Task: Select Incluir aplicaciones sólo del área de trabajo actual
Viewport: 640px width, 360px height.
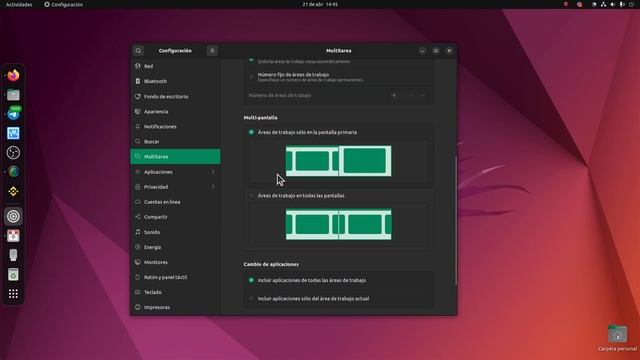Action: (x=251, y=299)
